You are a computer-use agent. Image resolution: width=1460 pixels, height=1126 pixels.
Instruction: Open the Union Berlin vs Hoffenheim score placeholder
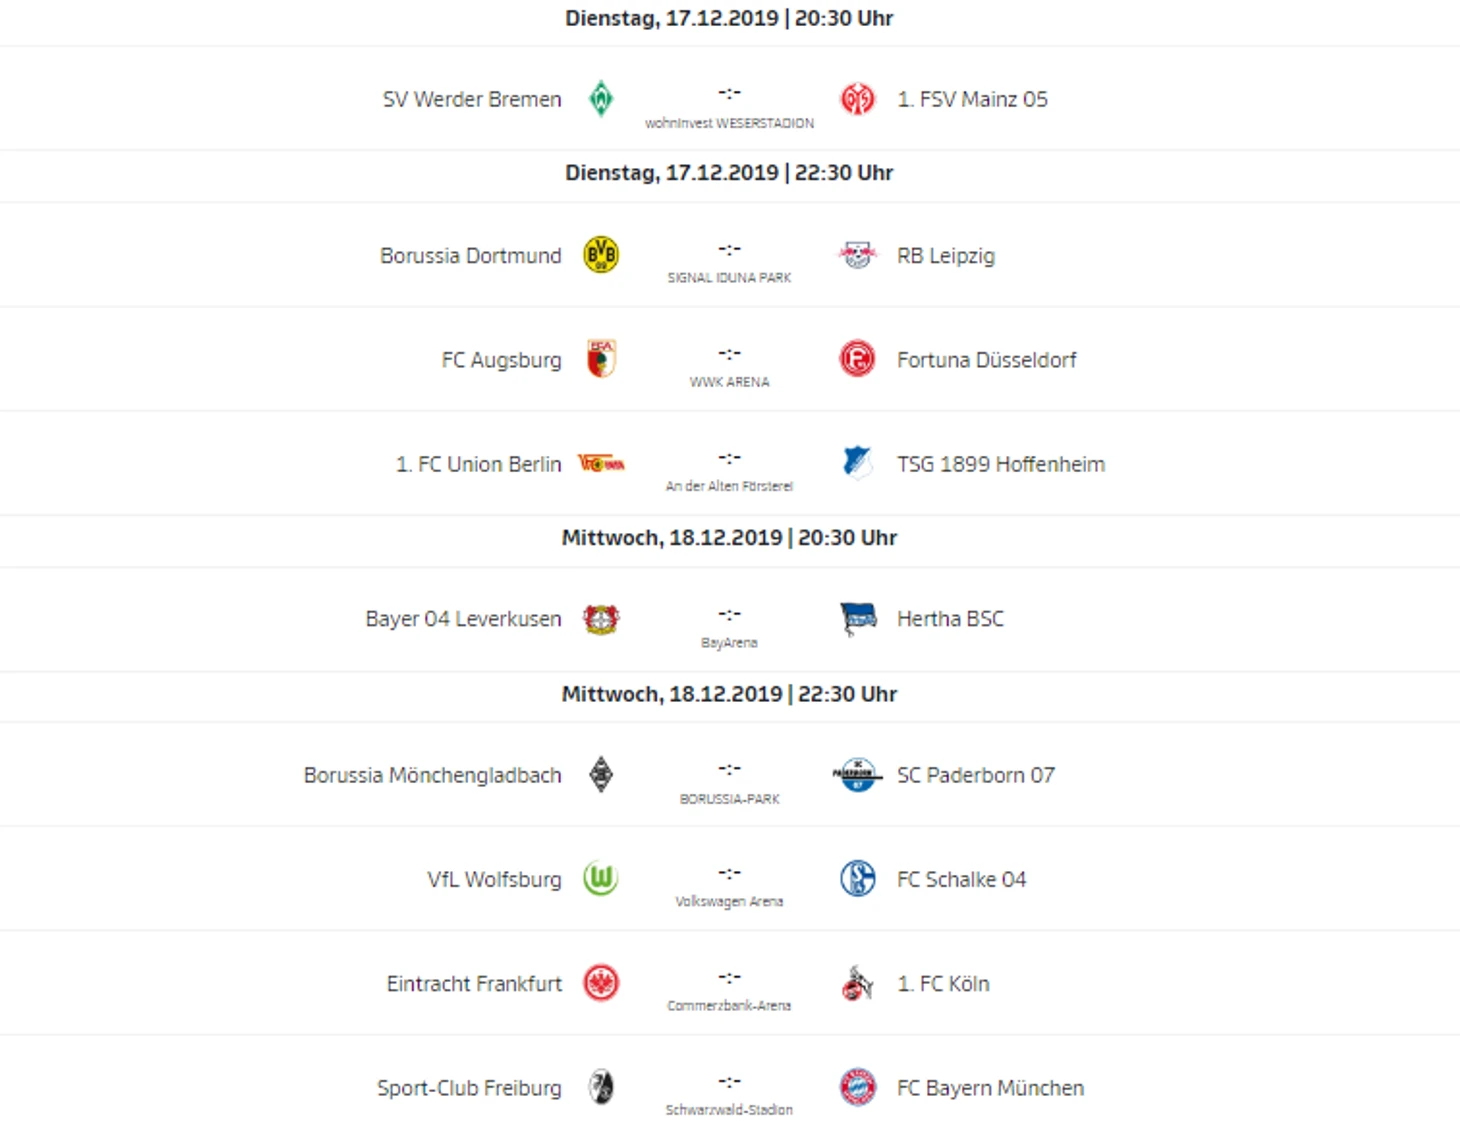pos(729,458)
